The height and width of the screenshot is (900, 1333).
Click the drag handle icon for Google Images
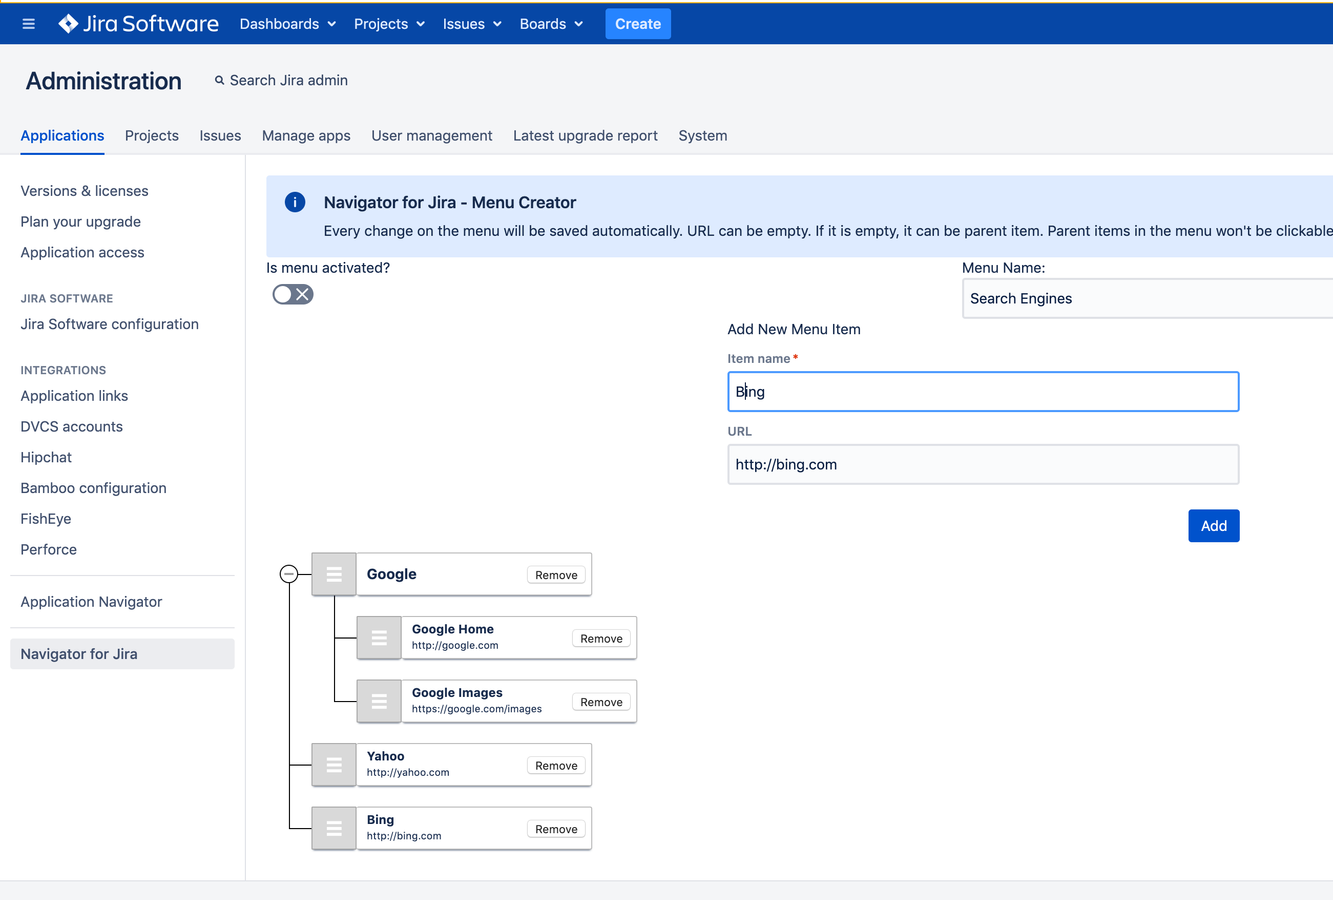(379, 702)
